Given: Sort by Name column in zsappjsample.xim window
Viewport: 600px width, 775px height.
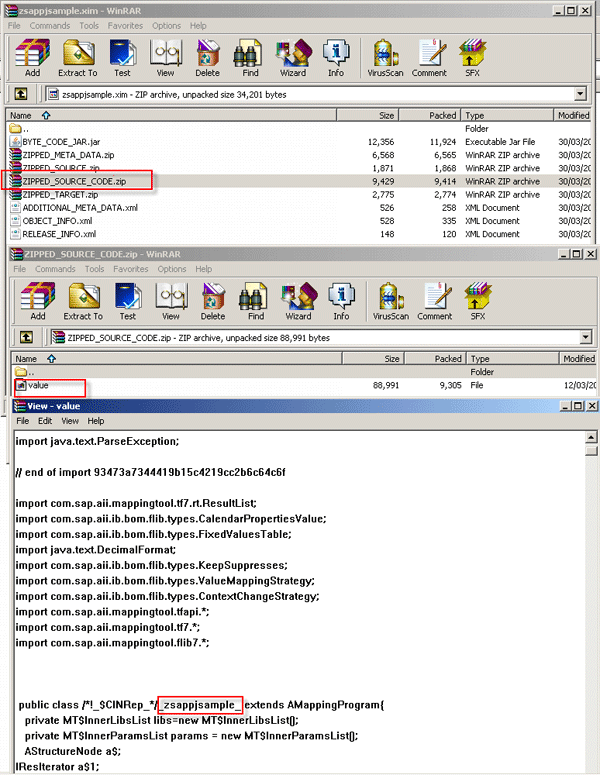Looking at the screenshot, I should pos(171,115).
